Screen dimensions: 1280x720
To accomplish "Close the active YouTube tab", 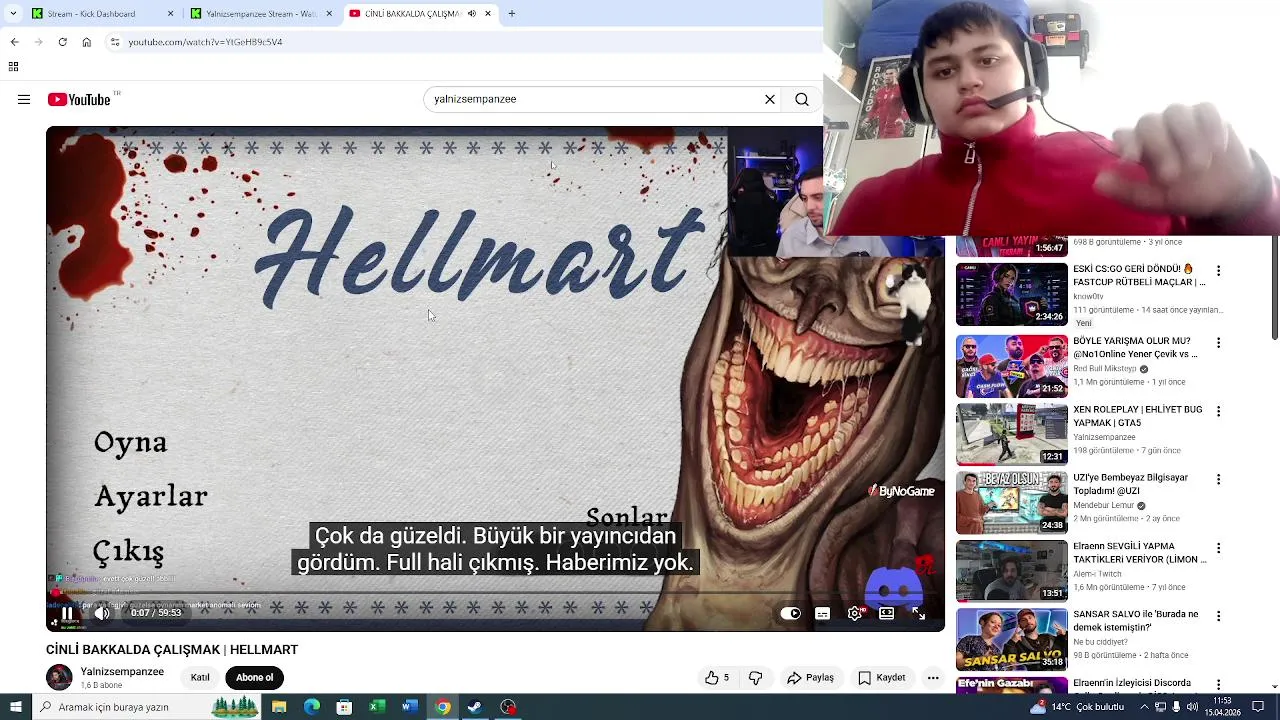I will tap(488, 14).
